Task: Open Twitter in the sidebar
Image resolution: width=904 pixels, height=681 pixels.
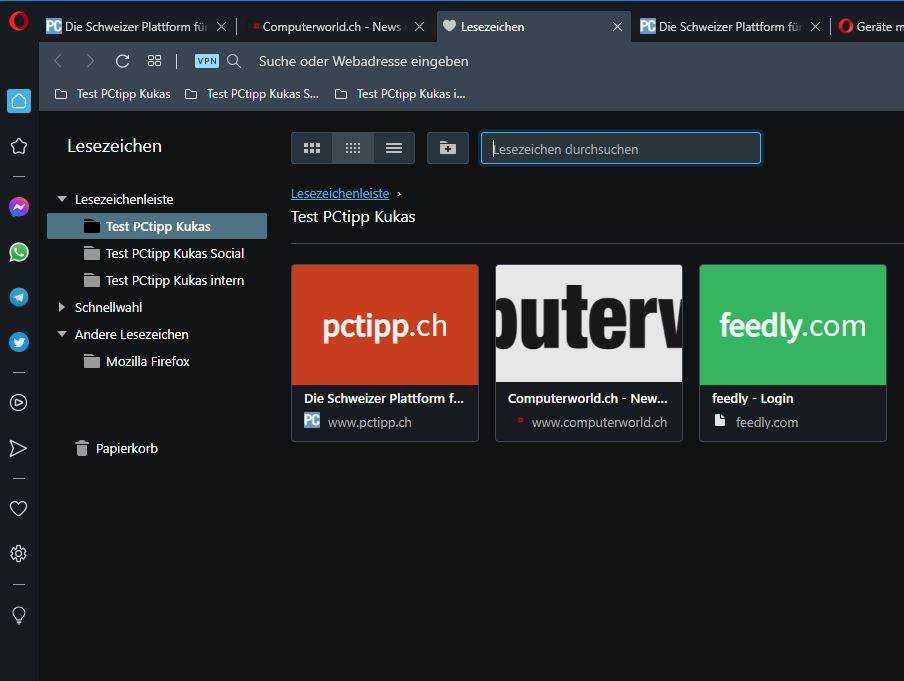Action: (19, 342)
